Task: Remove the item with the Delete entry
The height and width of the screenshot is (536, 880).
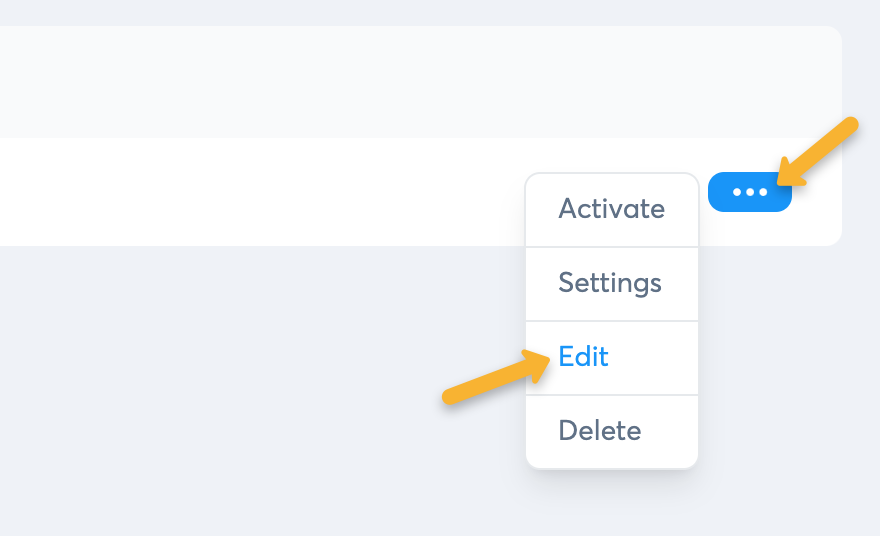Action: pos(600,431)
